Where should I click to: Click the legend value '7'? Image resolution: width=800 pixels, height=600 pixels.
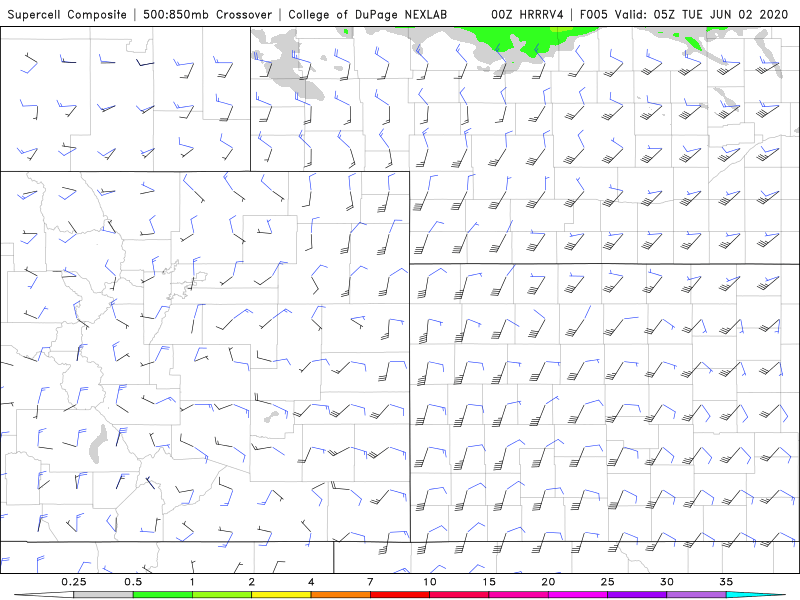pos(370,582)
